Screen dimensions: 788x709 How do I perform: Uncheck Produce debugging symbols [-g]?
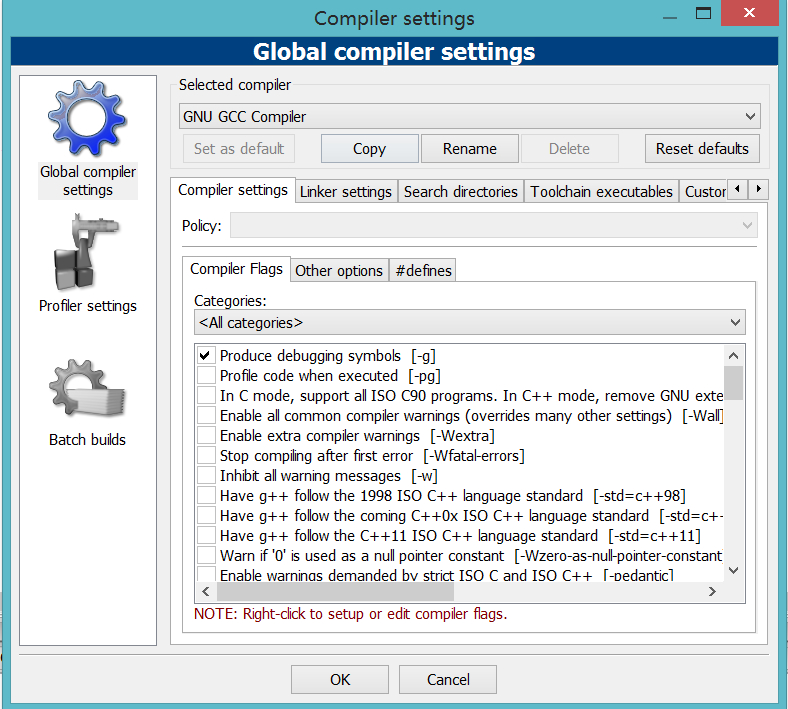tap(206, 356)
